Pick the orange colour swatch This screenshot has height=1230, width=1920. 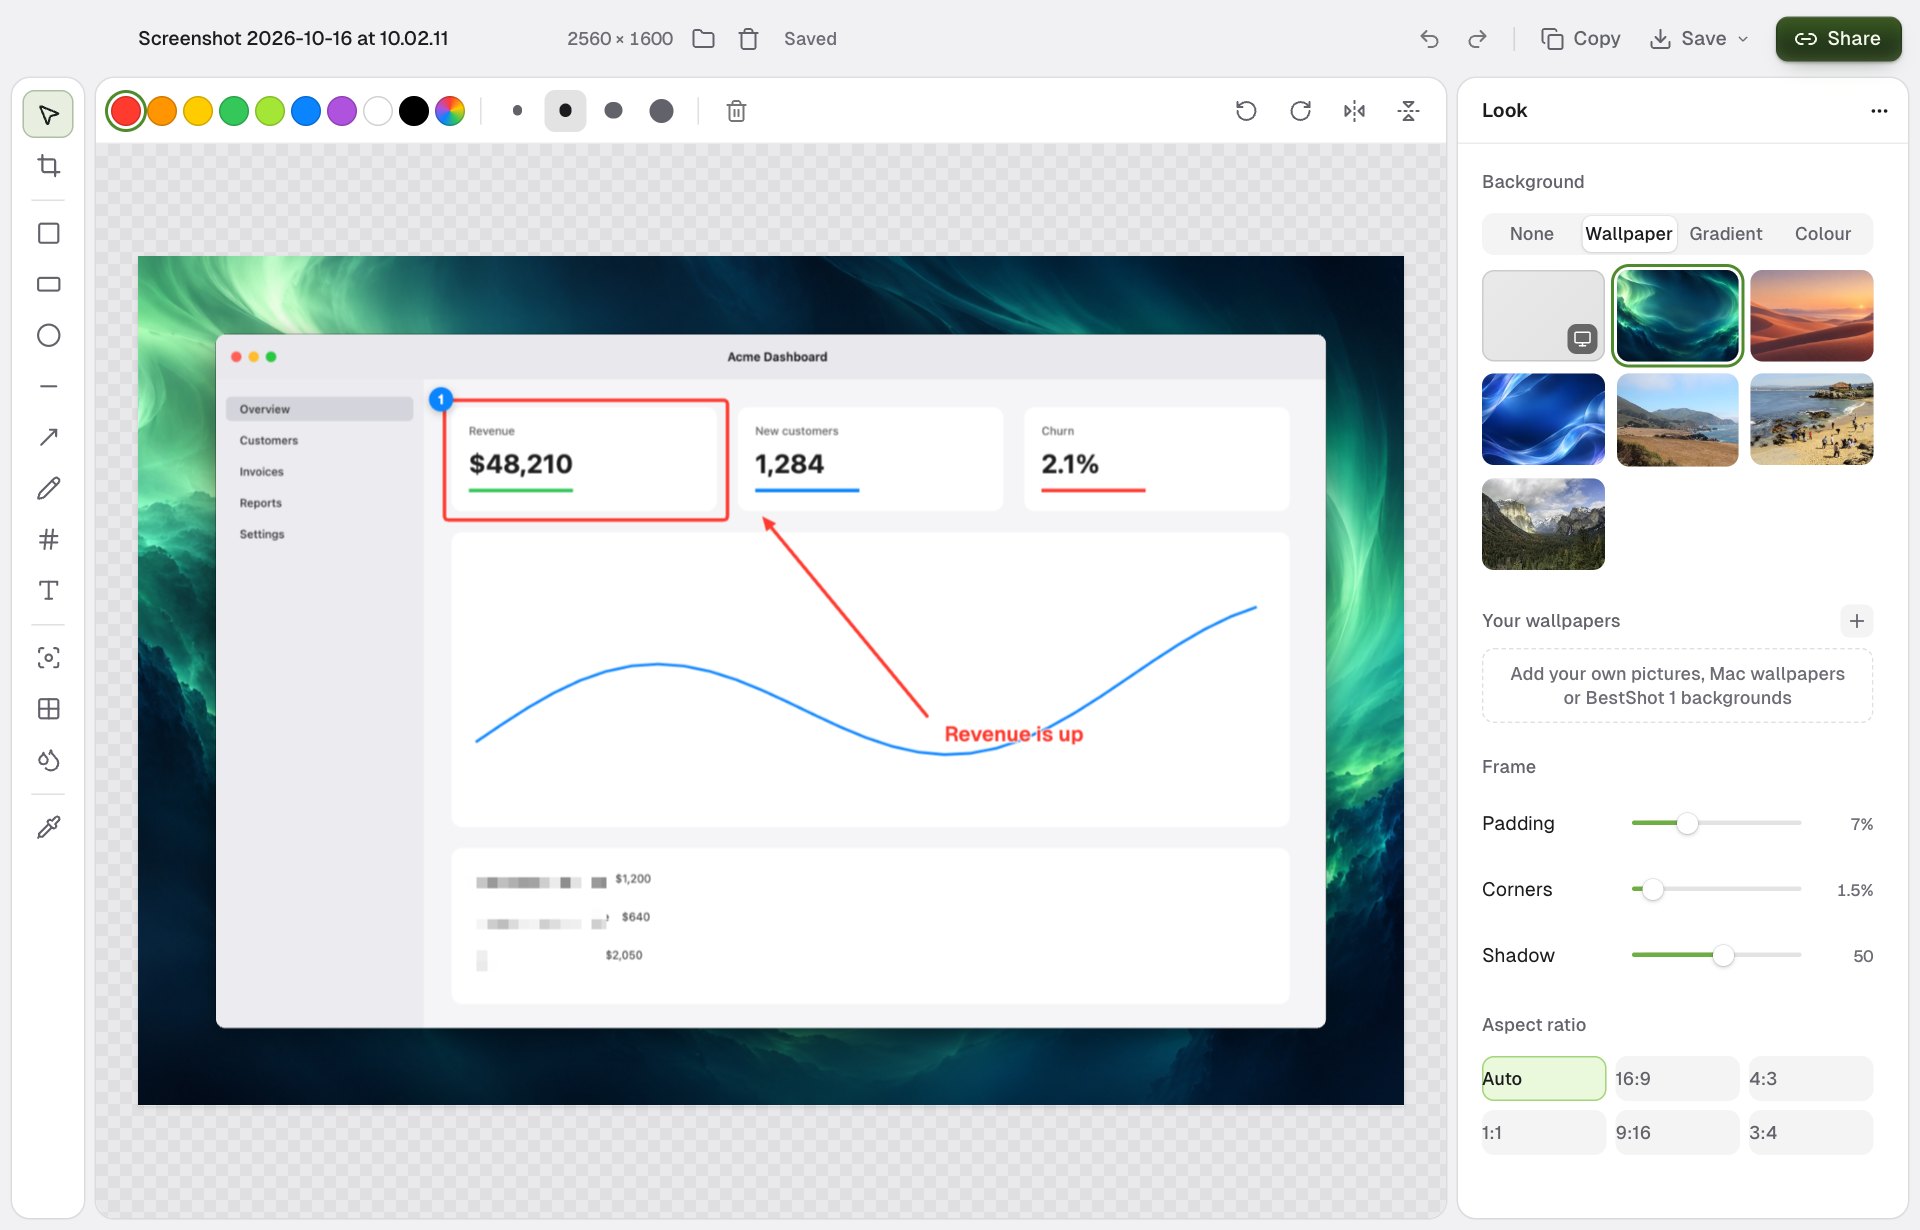coord(162,111)
